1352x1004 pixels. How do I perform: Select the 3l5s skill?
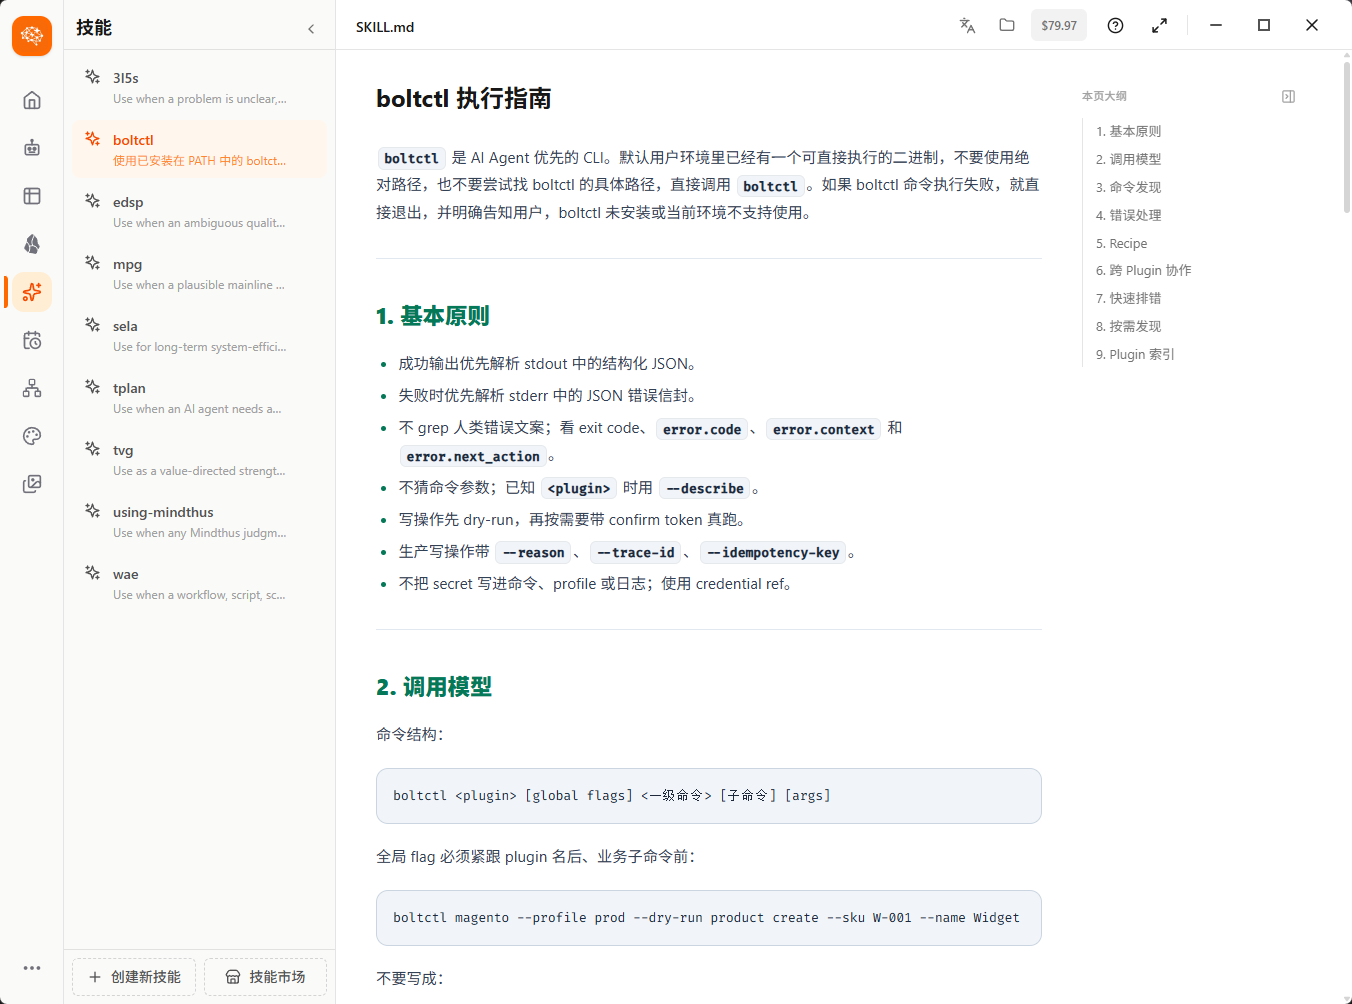(200, 88)
